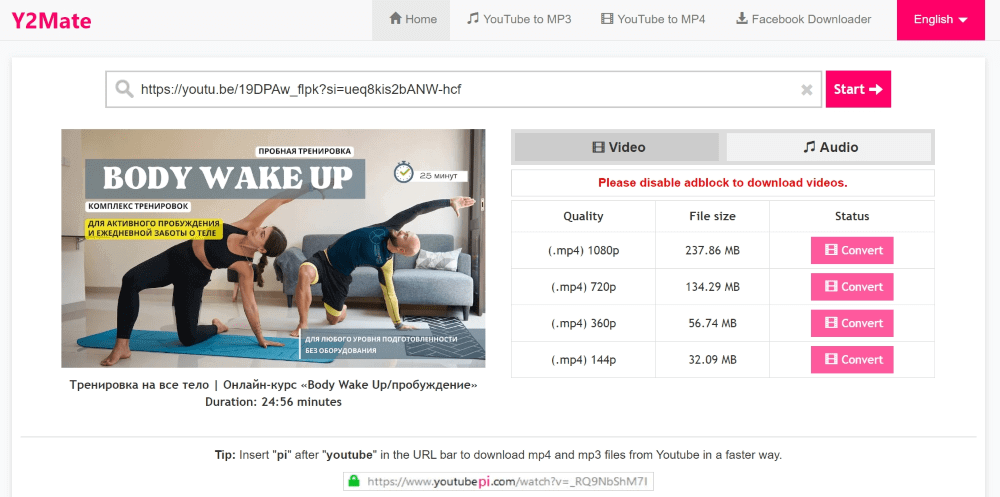Switch to the Video tab
The image size is (1000, 497).
(x=617, y=147)
